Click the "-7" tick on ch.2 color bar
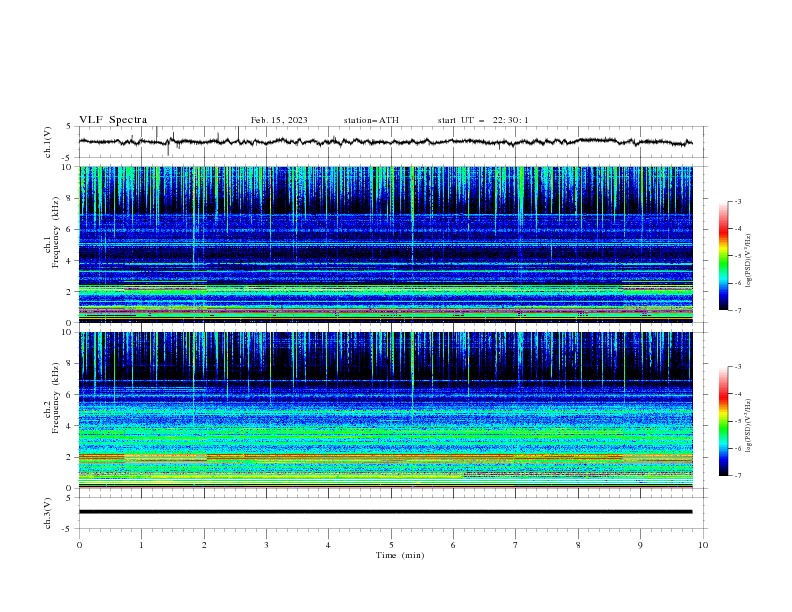The height and width of the screenshot is (612, 792). click(x=738, y=476)
